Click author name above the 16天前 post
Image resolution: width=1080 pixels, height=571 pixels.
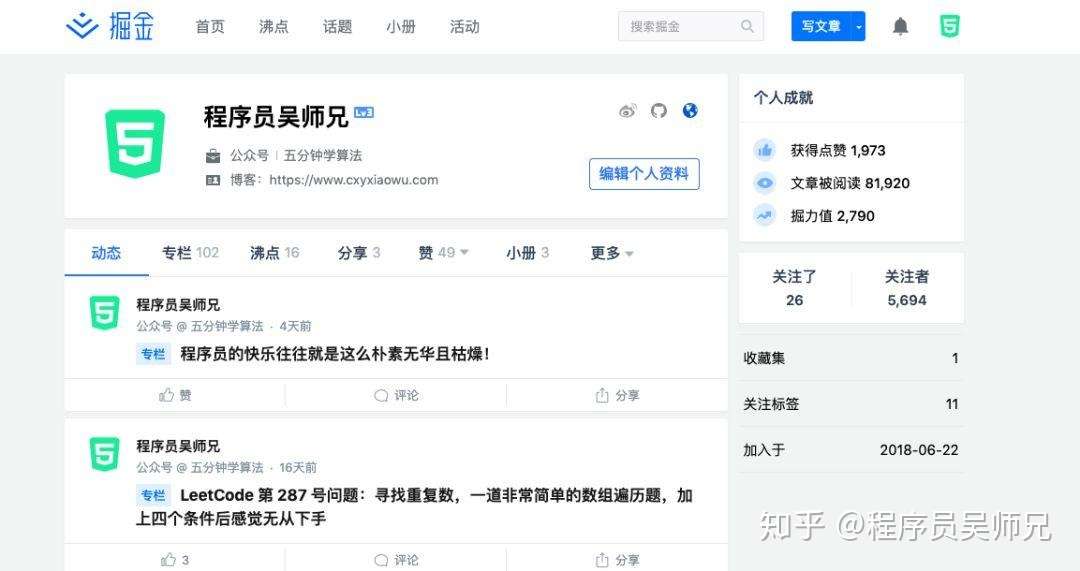[x=178, y=446]
